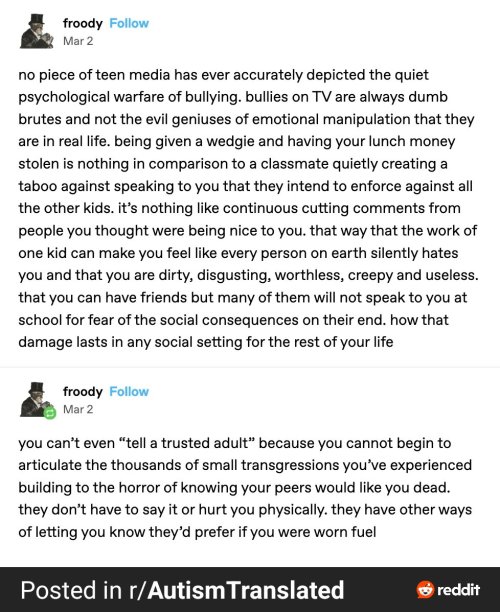Open froody's avatar on the first post
500x612 pixels.
pyautogui.click(x=36, y=31)
